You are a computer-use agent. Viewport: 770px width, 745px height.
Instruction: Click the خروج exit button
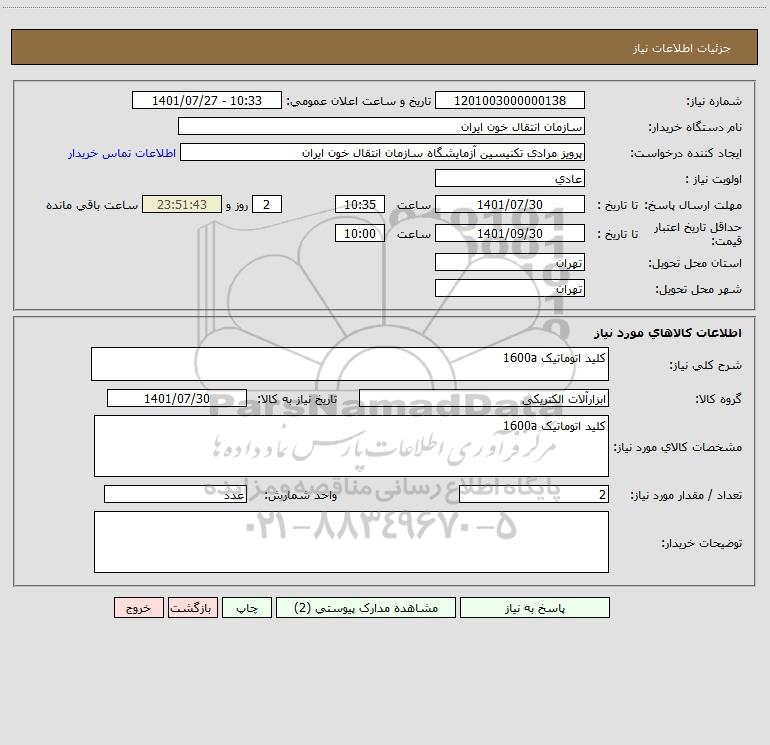tap(138, 607)
